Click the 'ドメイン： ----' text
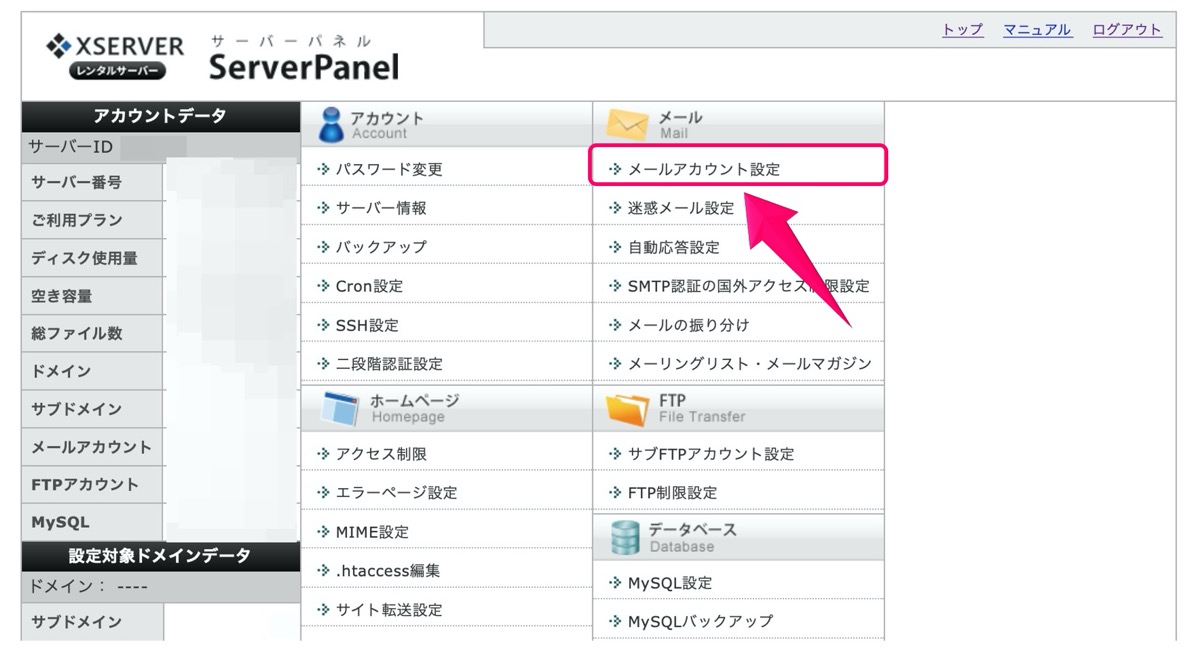This screenshot has width=1200, height=671. [x=89, y=586]
